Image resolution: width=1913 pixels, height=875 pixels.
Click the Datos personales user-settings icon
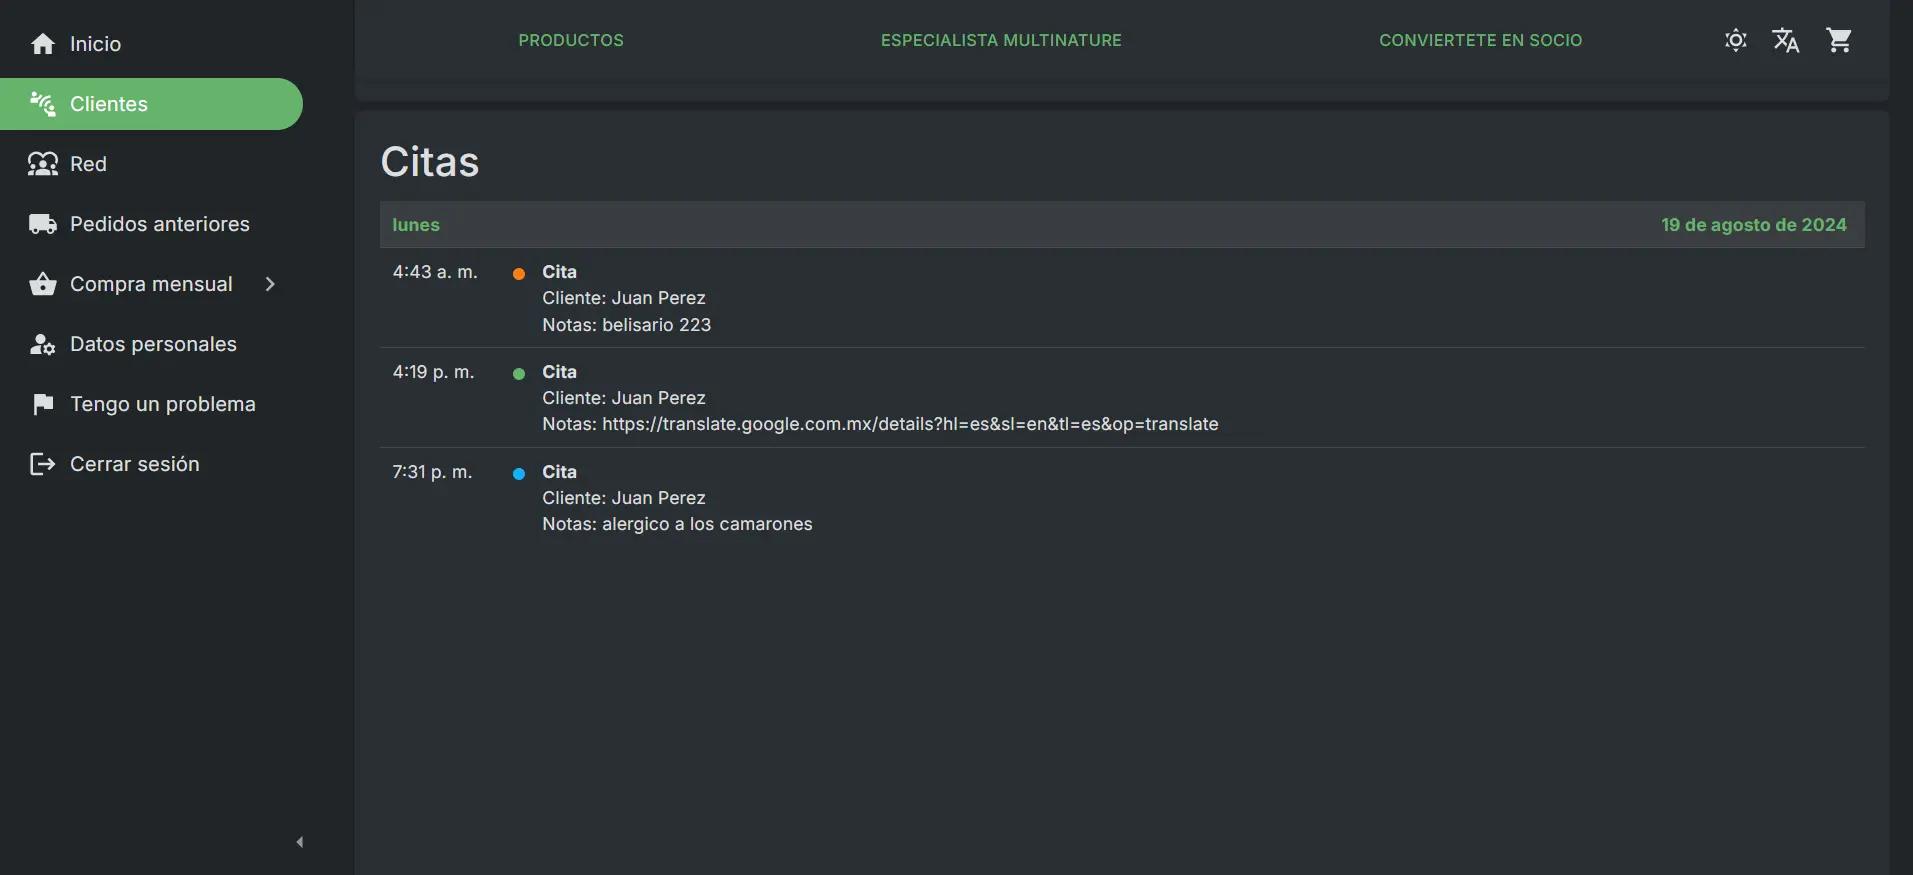(x=43, y=344)
